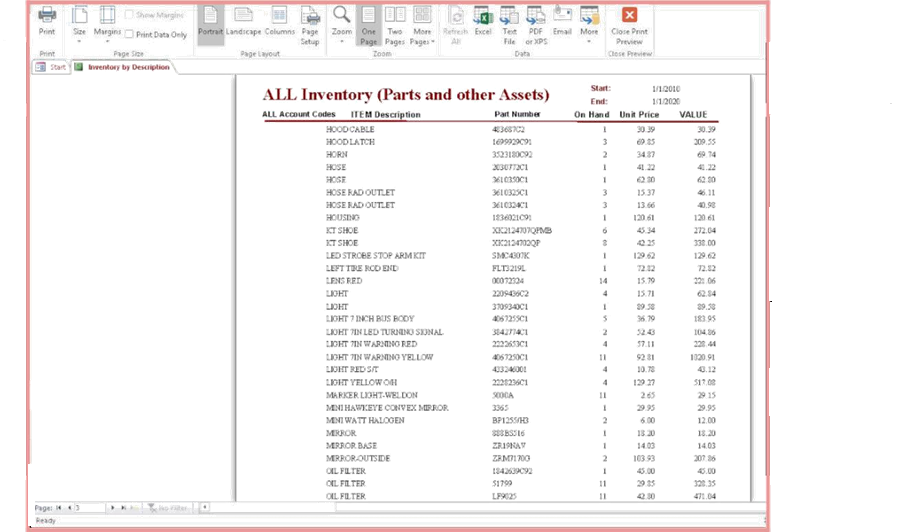Image resolution: width=897 pixels, height=532 pixels.
Task: Click the report title ALL Inventory heading
Action: pyautogui.click(x=406, y=94)
